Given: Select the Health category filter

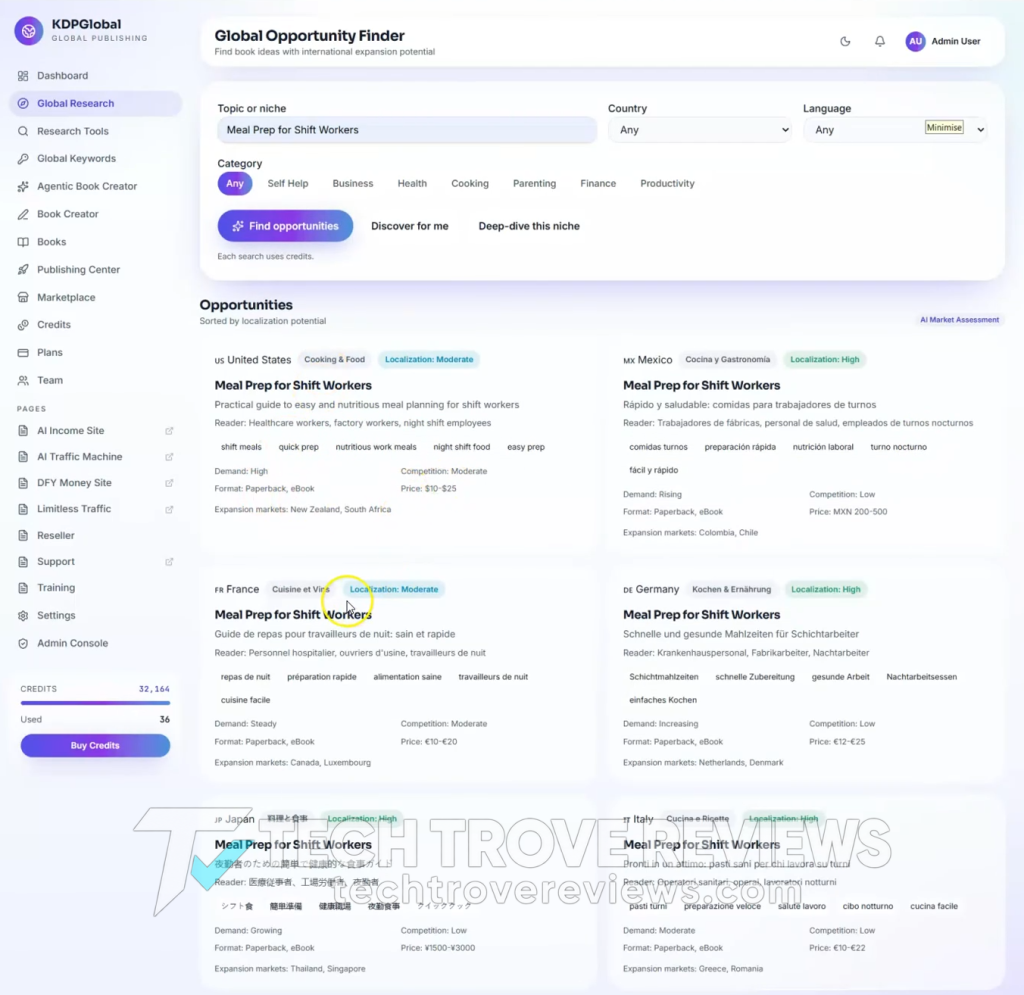Looking at the screenshot, I should point(412,183).
